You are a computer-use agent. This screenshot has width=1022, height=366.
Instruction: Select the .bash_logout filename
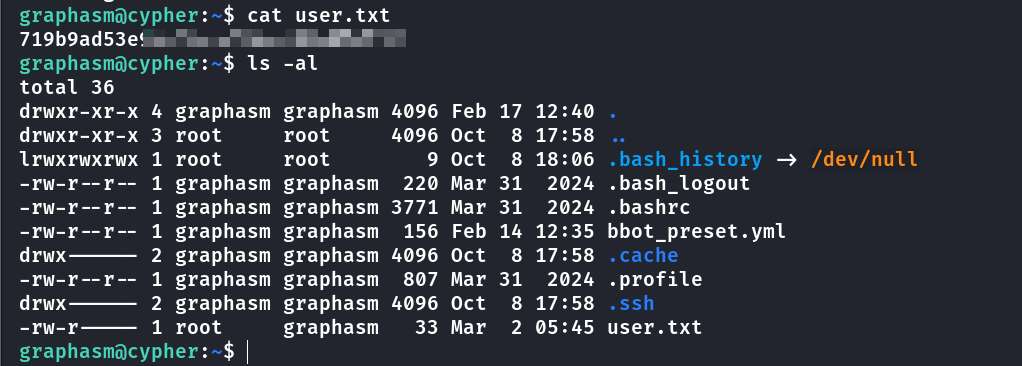679,184
